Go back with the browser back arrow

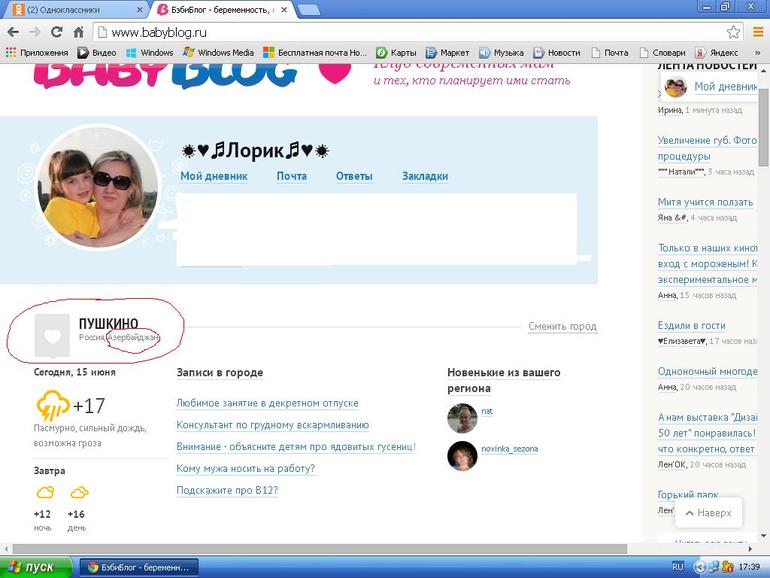tap(13, 32)
